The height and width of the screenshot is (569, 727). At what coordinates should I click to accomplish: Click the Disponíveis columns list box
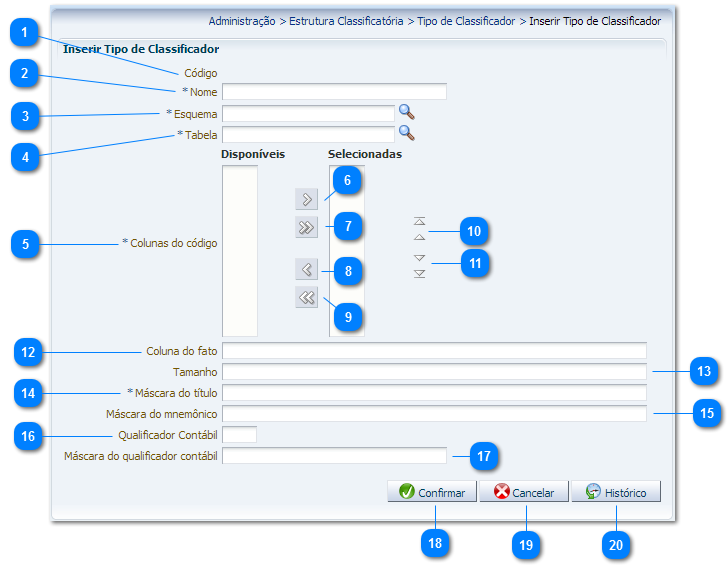click(240, 250)
